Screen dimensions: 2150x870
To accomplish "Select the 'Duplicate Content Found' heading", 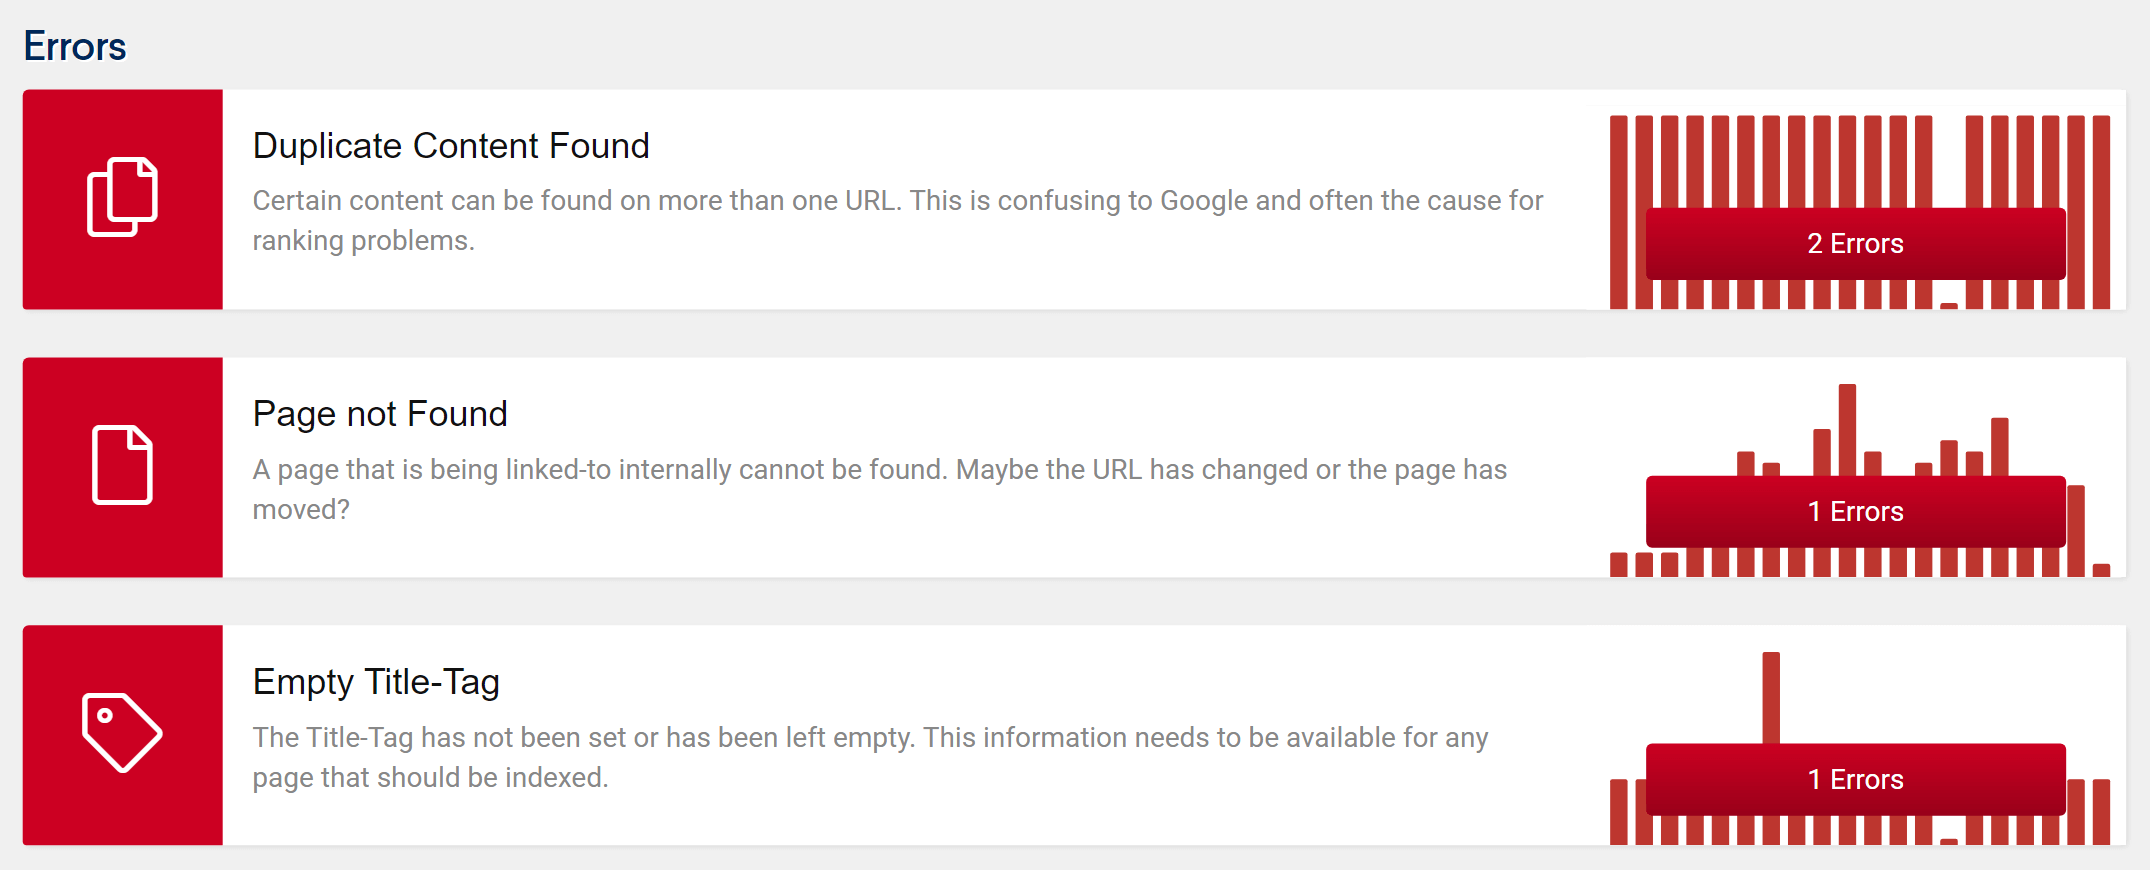I will pyautogui.click(x=451, y=146).
